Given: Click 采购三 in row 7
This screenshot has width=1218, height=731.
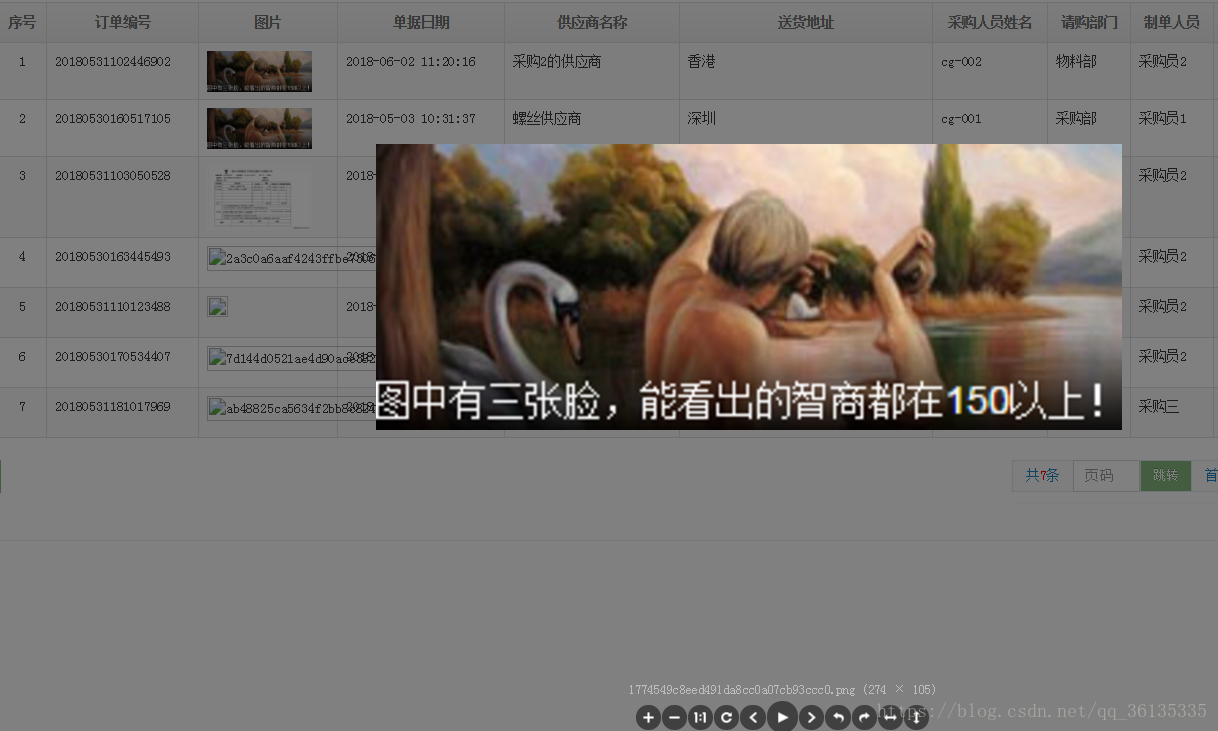Looking at the screenshot, I should [x=1159, y=407].
